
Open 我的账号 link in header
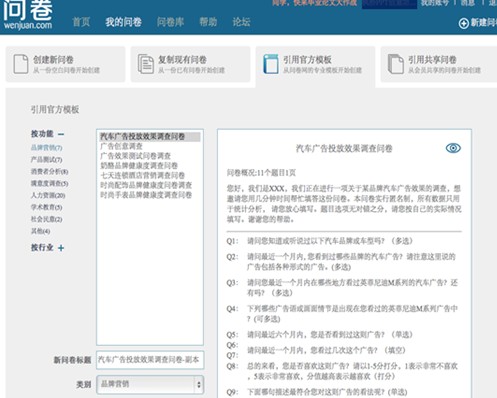435,3
